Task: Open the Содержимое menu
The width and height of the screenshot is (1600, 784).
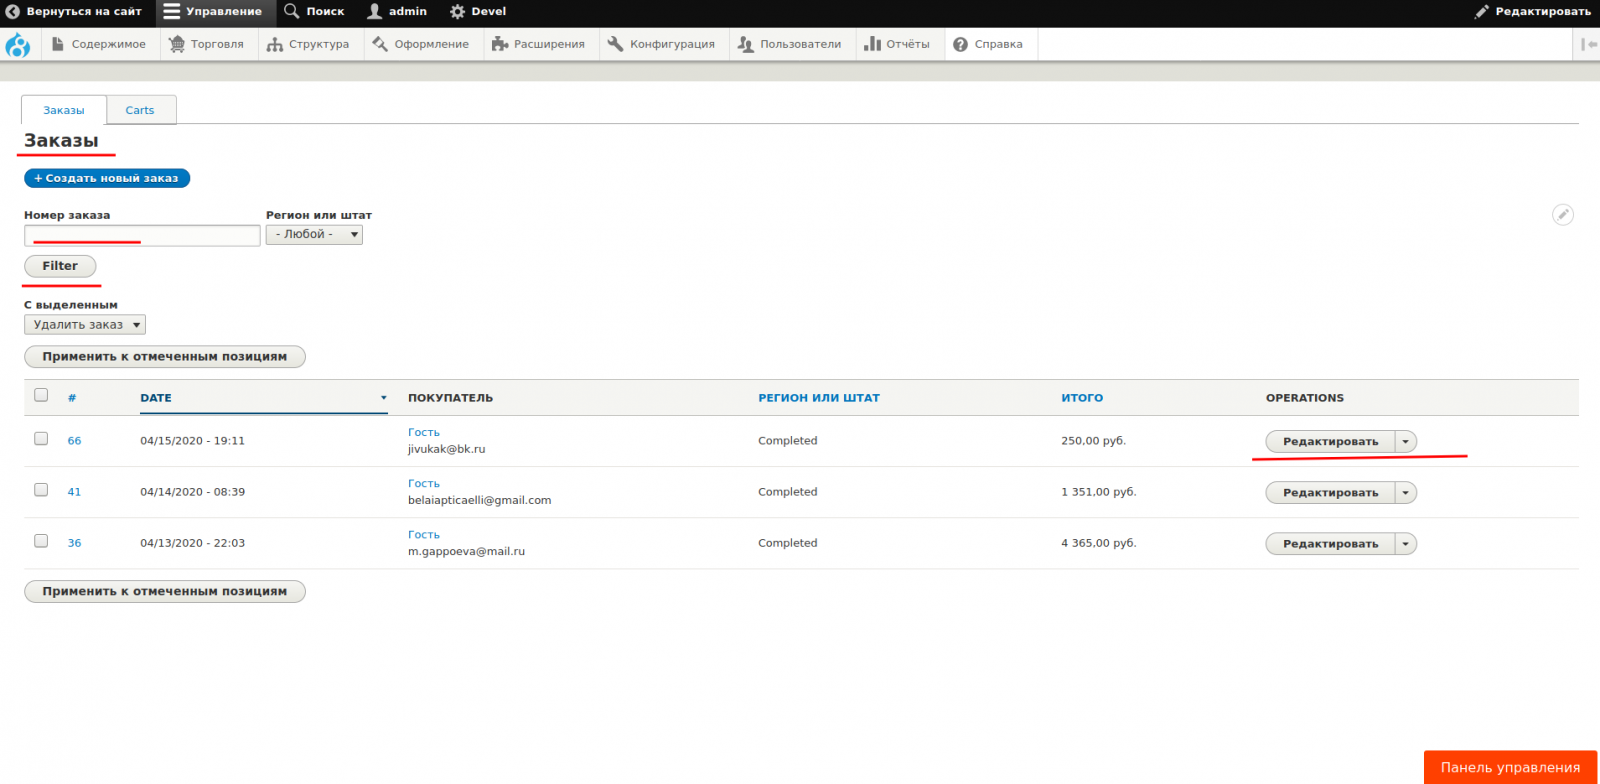Action: click(99, 44)
